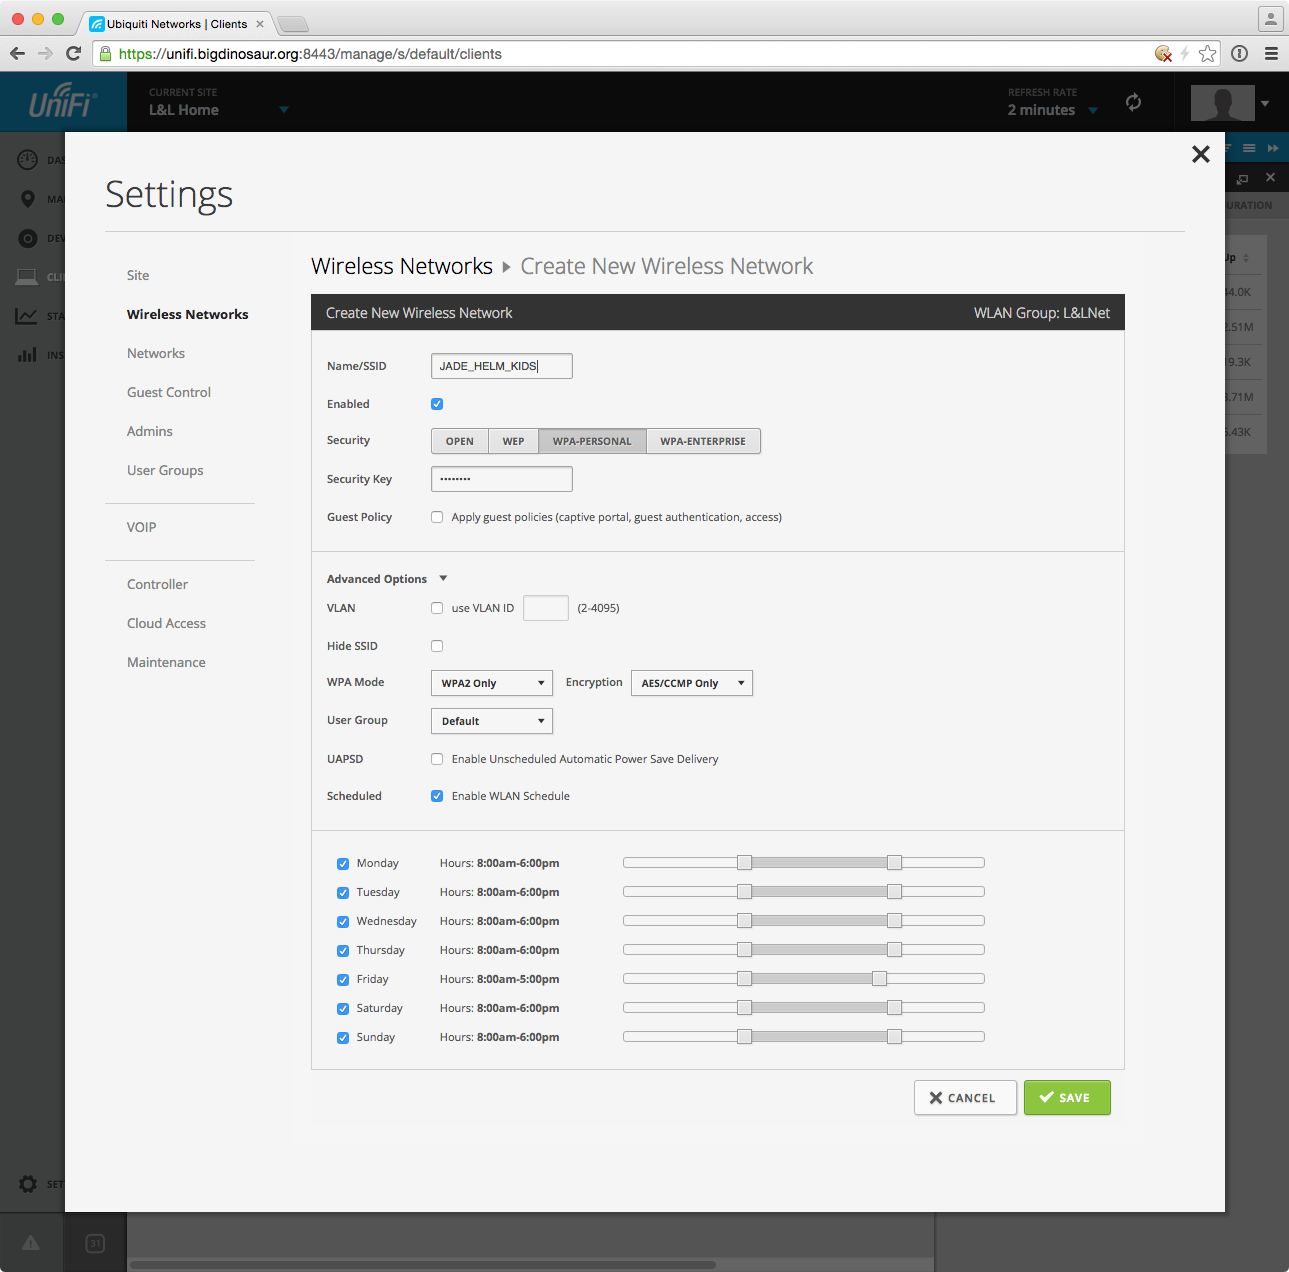Click the green Save button
This screenshot has width=1289, height=1272.
point(1066,1098)
